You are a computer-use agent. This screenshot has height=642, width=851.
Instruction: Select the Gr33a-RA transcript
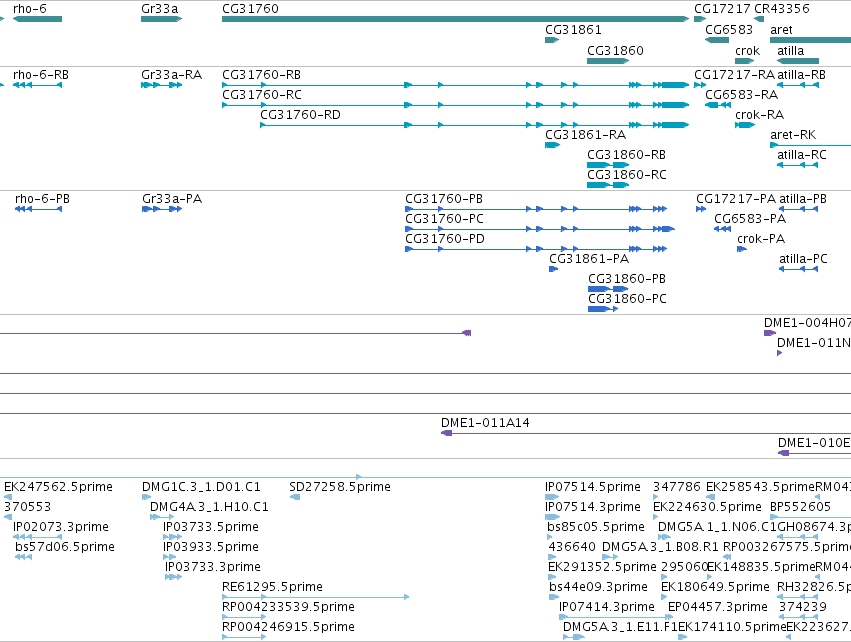161,85
